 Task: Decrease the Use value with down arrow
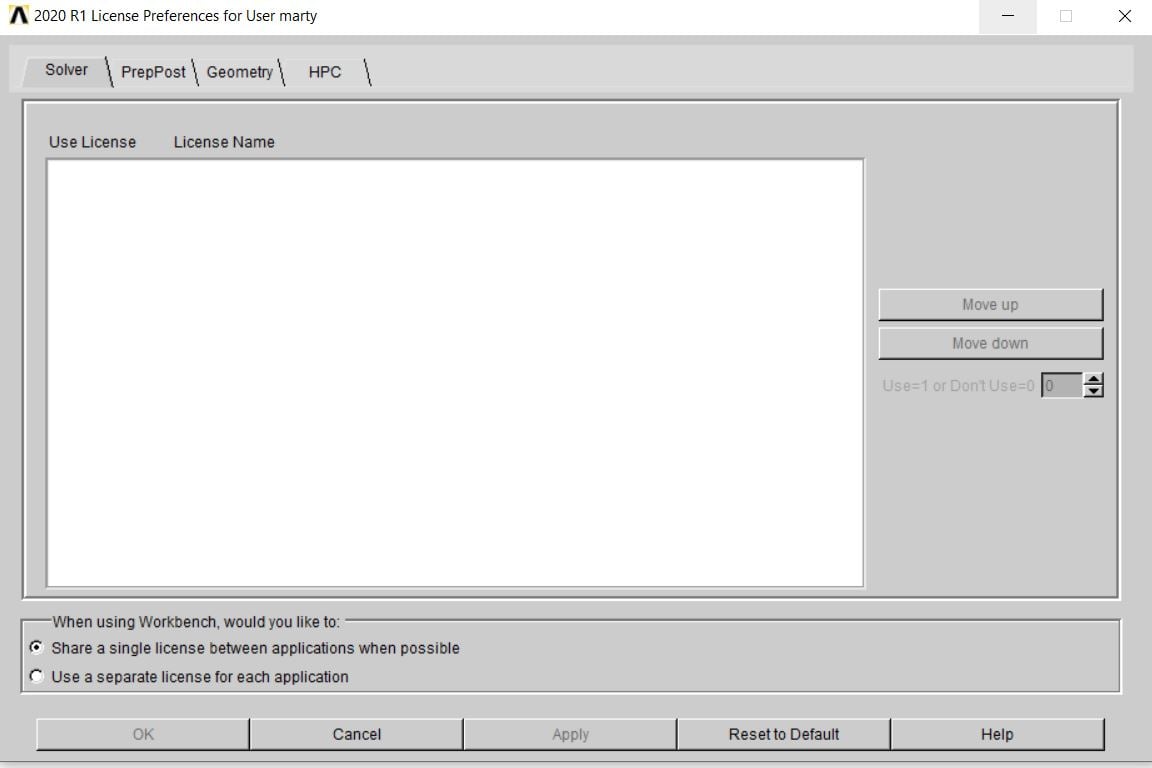tap(1093, 392)
